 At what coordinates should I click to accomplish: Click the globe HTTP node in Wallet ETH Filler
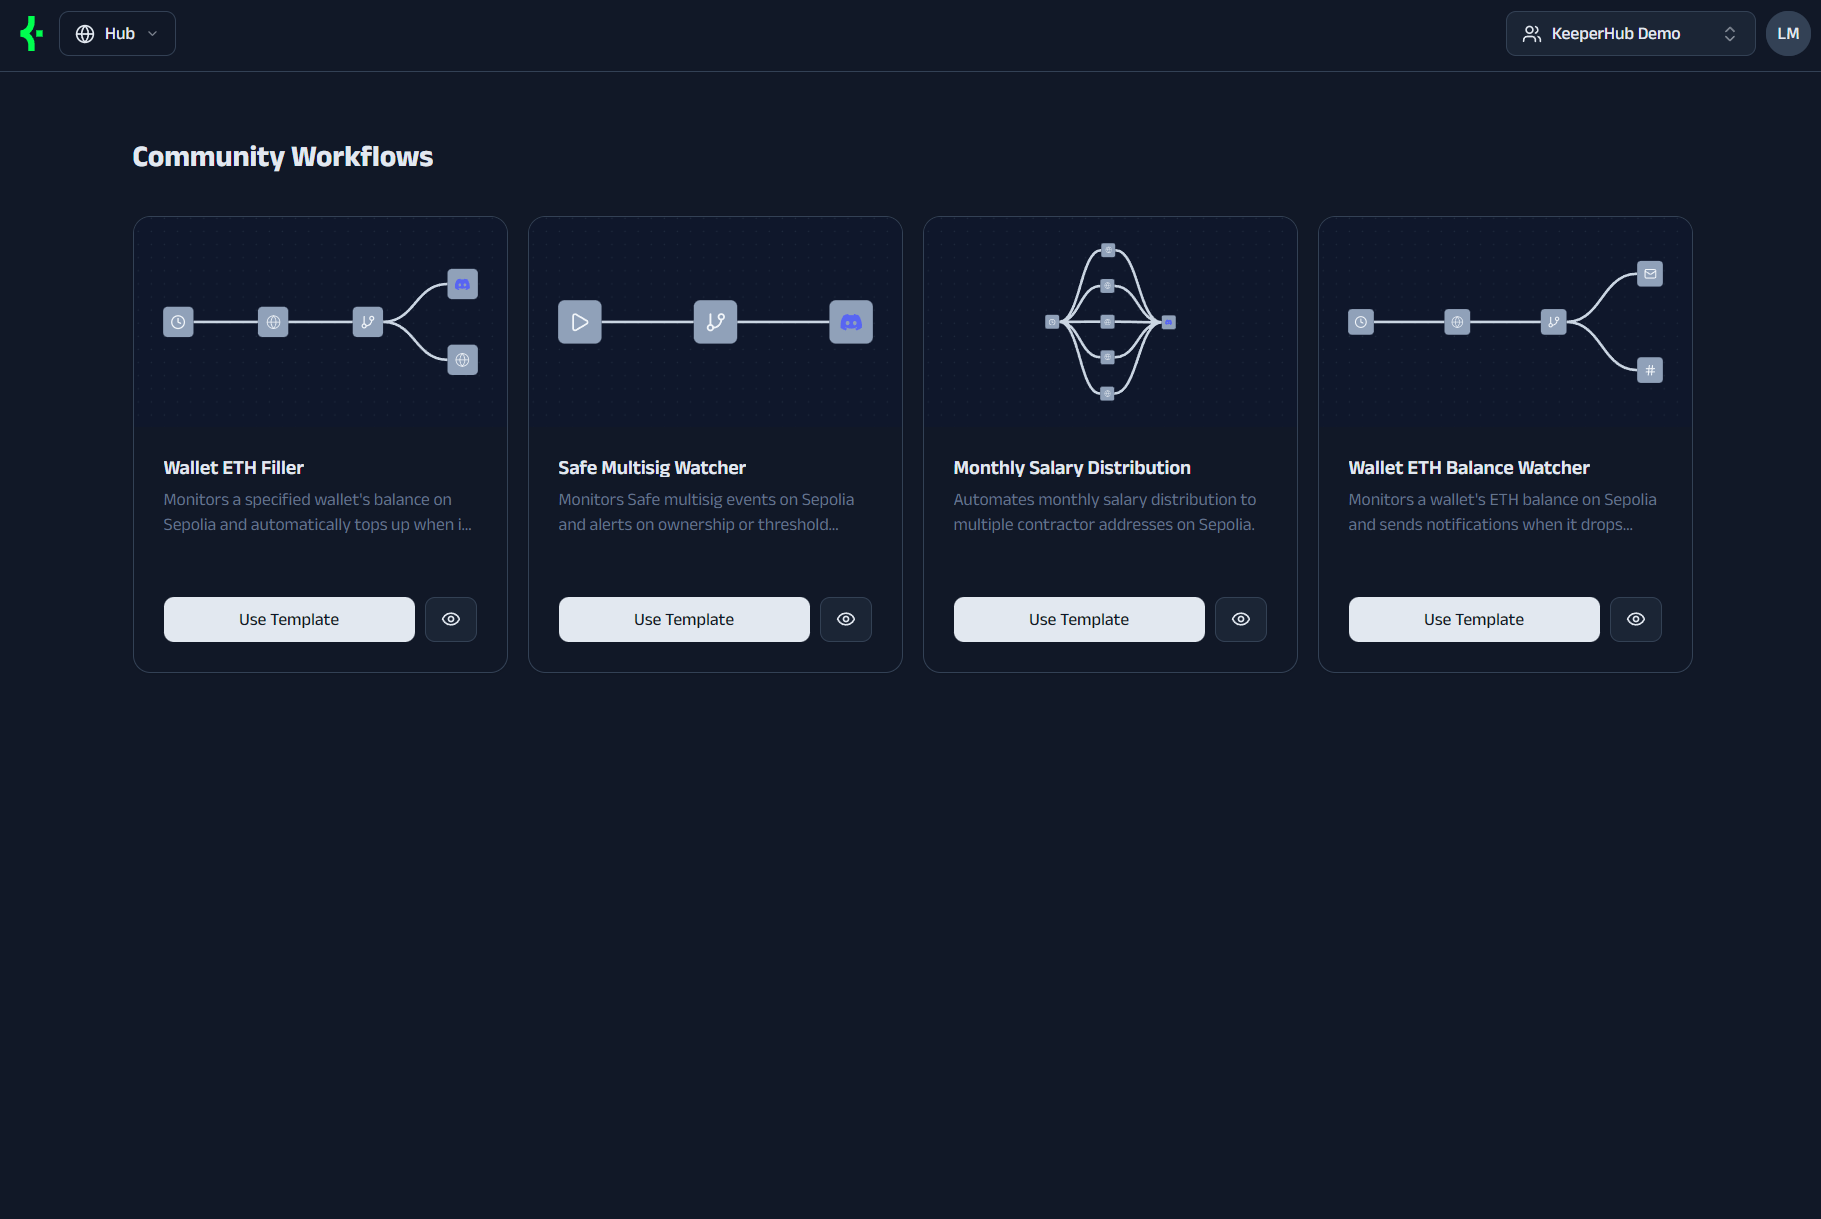[x=272, y=321]
